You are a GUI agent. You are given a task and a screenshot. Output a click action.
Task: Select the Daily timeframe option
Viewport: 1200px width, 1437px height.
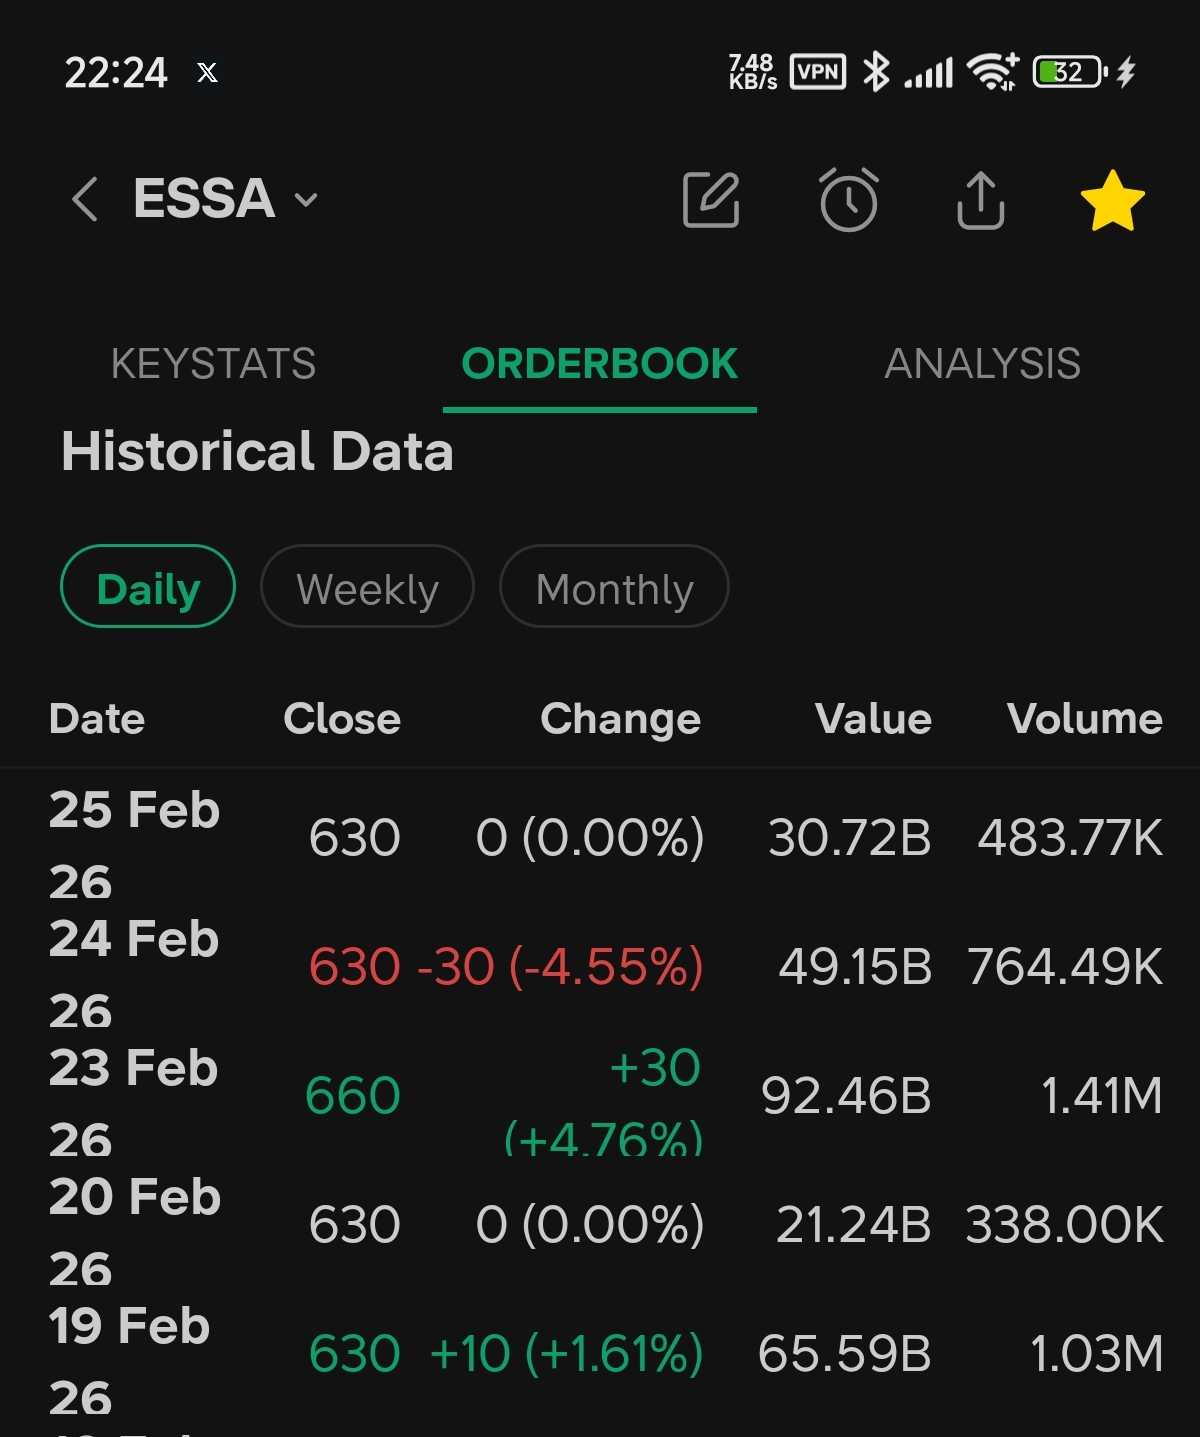pos(148,587)
